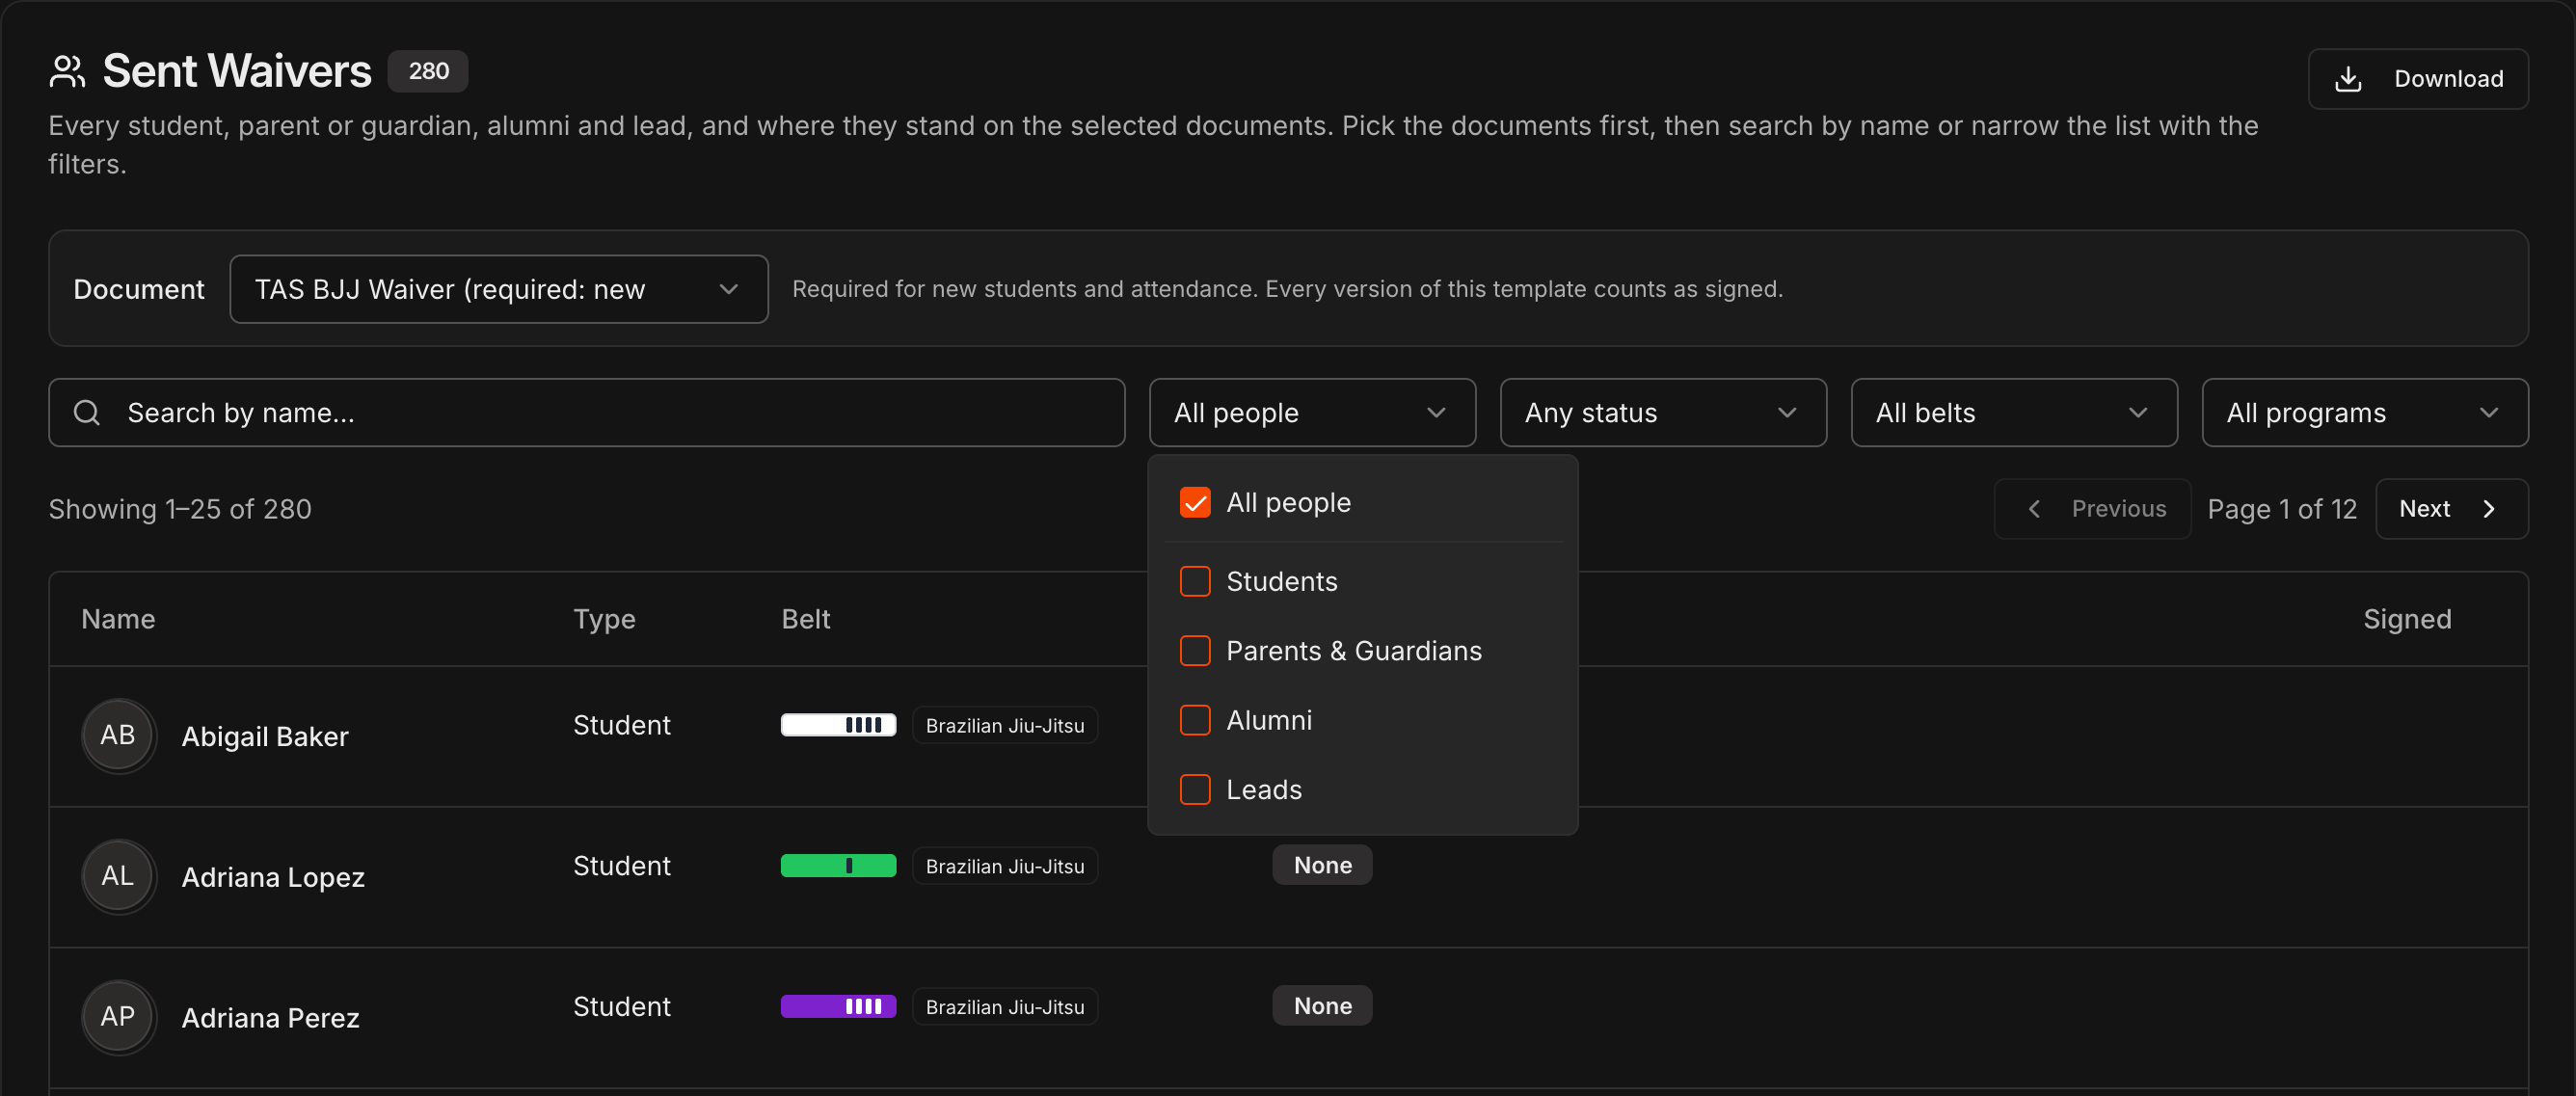
Task: Click the Adriana Lopez name
Action: [x=273, y=877]
